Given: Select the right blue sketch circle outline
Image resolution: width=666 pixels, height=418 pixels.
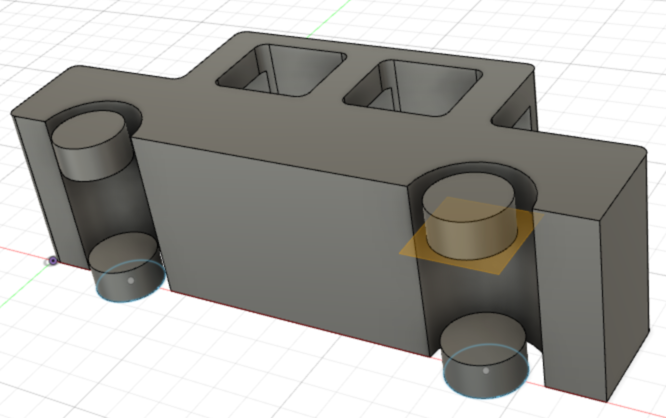Looking at the screenshot, I should (486, 371).
